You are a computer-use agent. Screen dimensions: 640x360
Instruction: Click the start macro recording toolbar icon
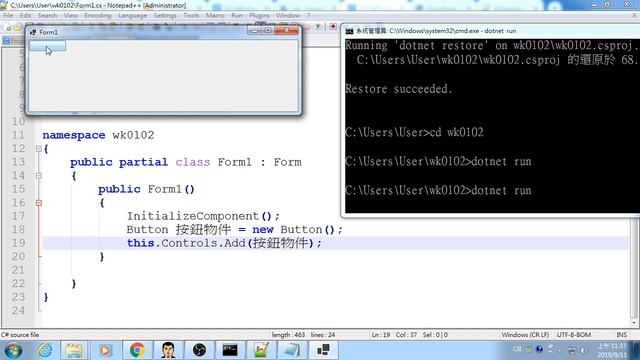point(333,27)
